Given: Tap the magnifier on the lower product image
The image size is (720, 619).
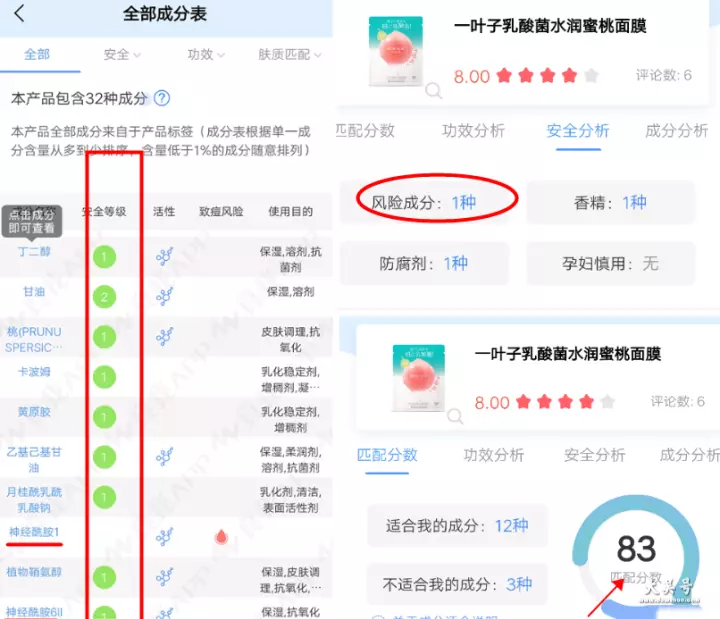Looking at the screenshot, I should [455, 416].
